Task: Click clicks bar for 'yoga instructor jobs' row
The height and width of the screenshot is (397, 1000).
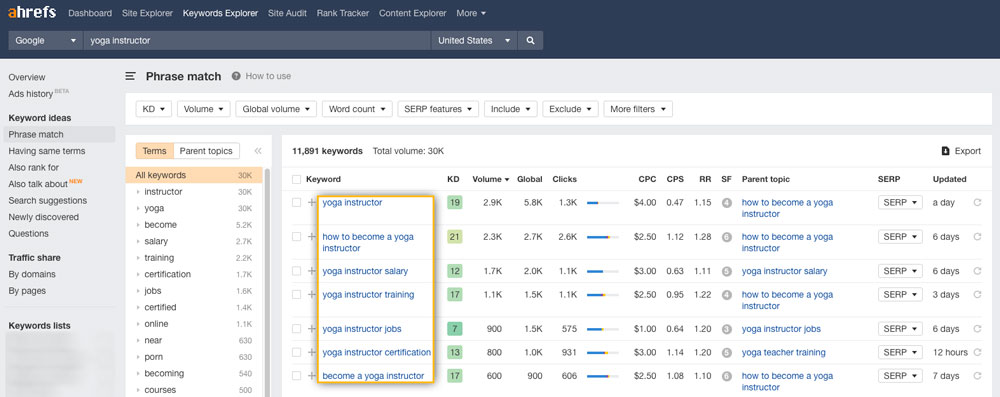Action: [x=603, y=329]
